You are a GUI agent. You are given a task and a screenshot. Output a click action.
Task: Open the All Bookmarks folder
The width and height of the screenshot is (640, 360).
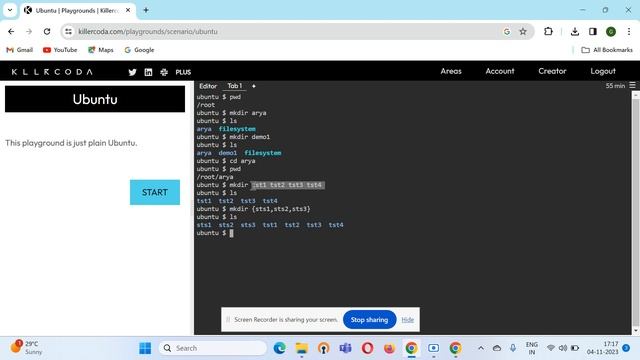click(x=607, y=50)
